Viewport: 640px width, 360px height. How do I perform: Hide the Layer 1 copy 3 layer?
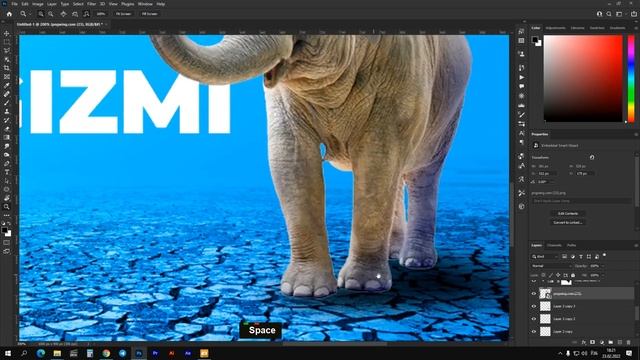pyautogui.click(x=534, y=306)
